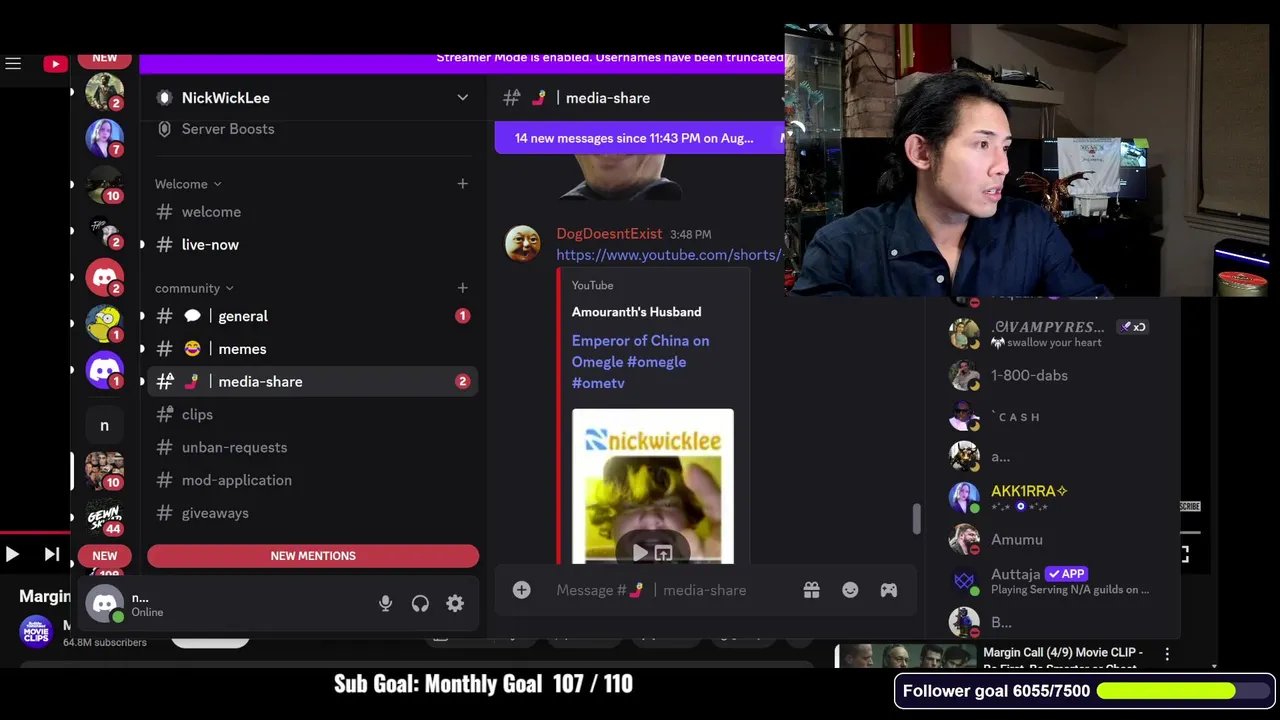Click the APP badge next to Auttaja

coord(1066,574)
